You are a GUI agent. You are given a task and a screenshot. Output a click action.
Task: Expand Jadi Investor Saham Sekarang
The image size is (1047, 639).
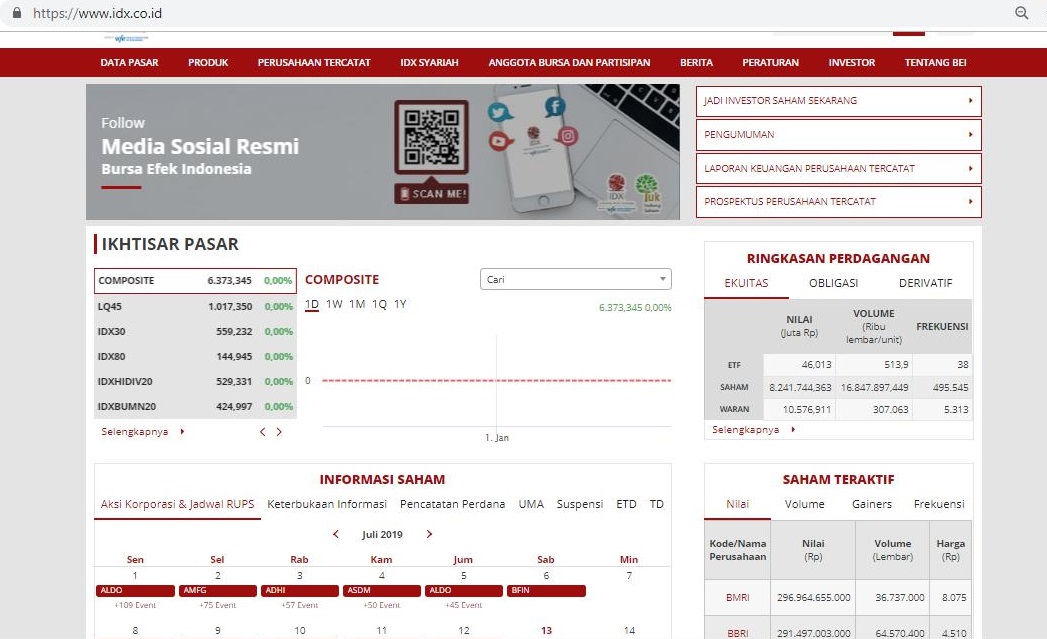click(839, 101)
